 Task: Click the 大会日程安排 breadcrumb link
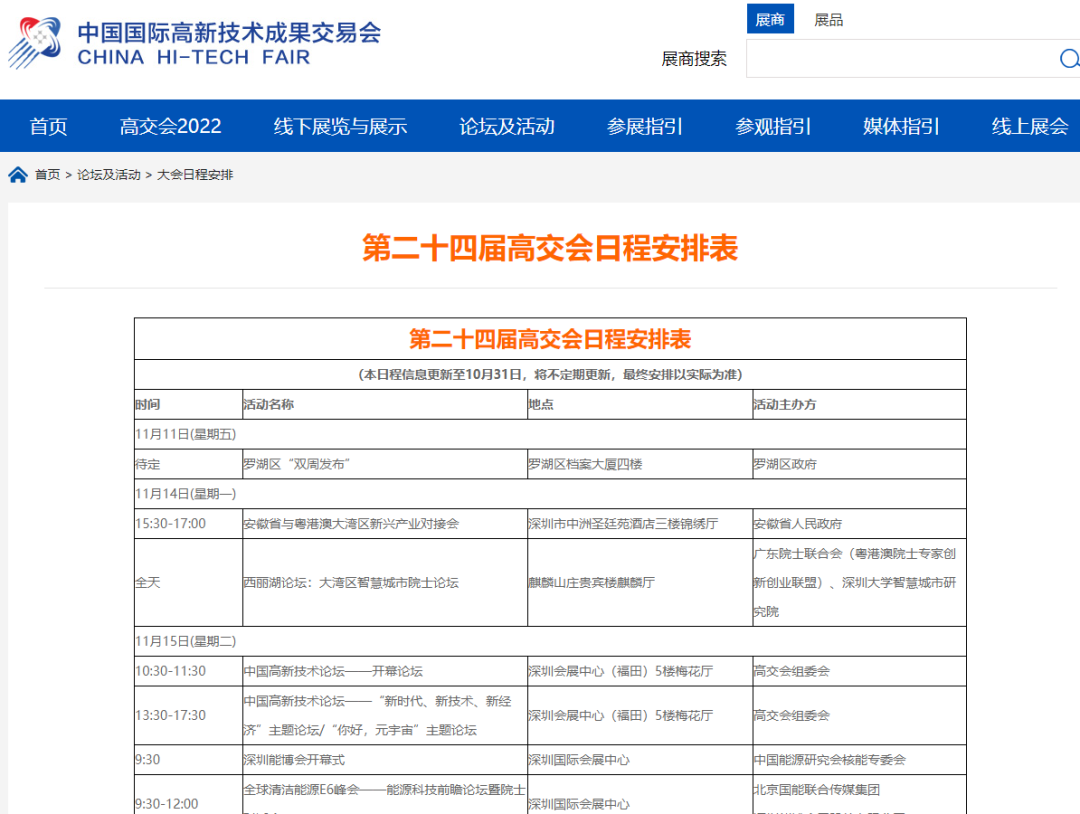coord(195,175)
